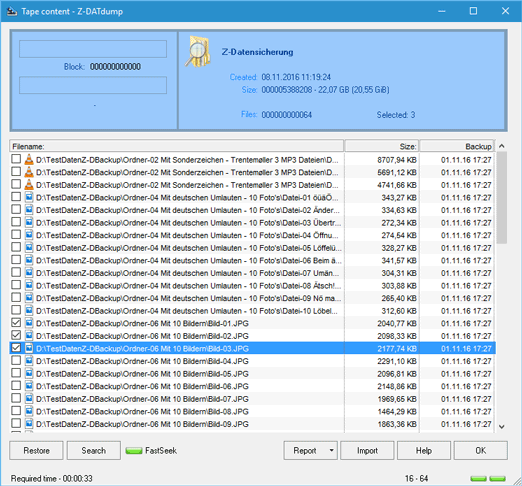Image resolution: width=522 pixels, height=486 pixels.
Task: Open the Report dropdown arrow
Action: click(331, 450)
